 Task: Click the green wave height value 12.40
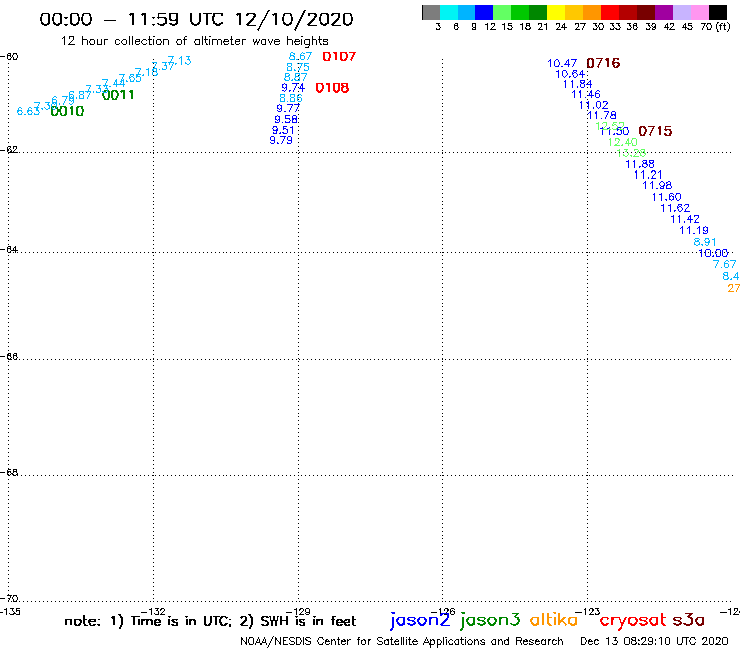pyautogui.click(x=622, y=143)
